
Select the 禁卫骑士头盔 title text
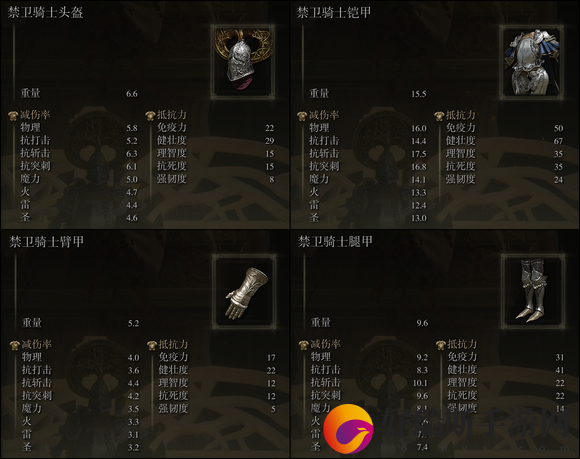(45, 13)
